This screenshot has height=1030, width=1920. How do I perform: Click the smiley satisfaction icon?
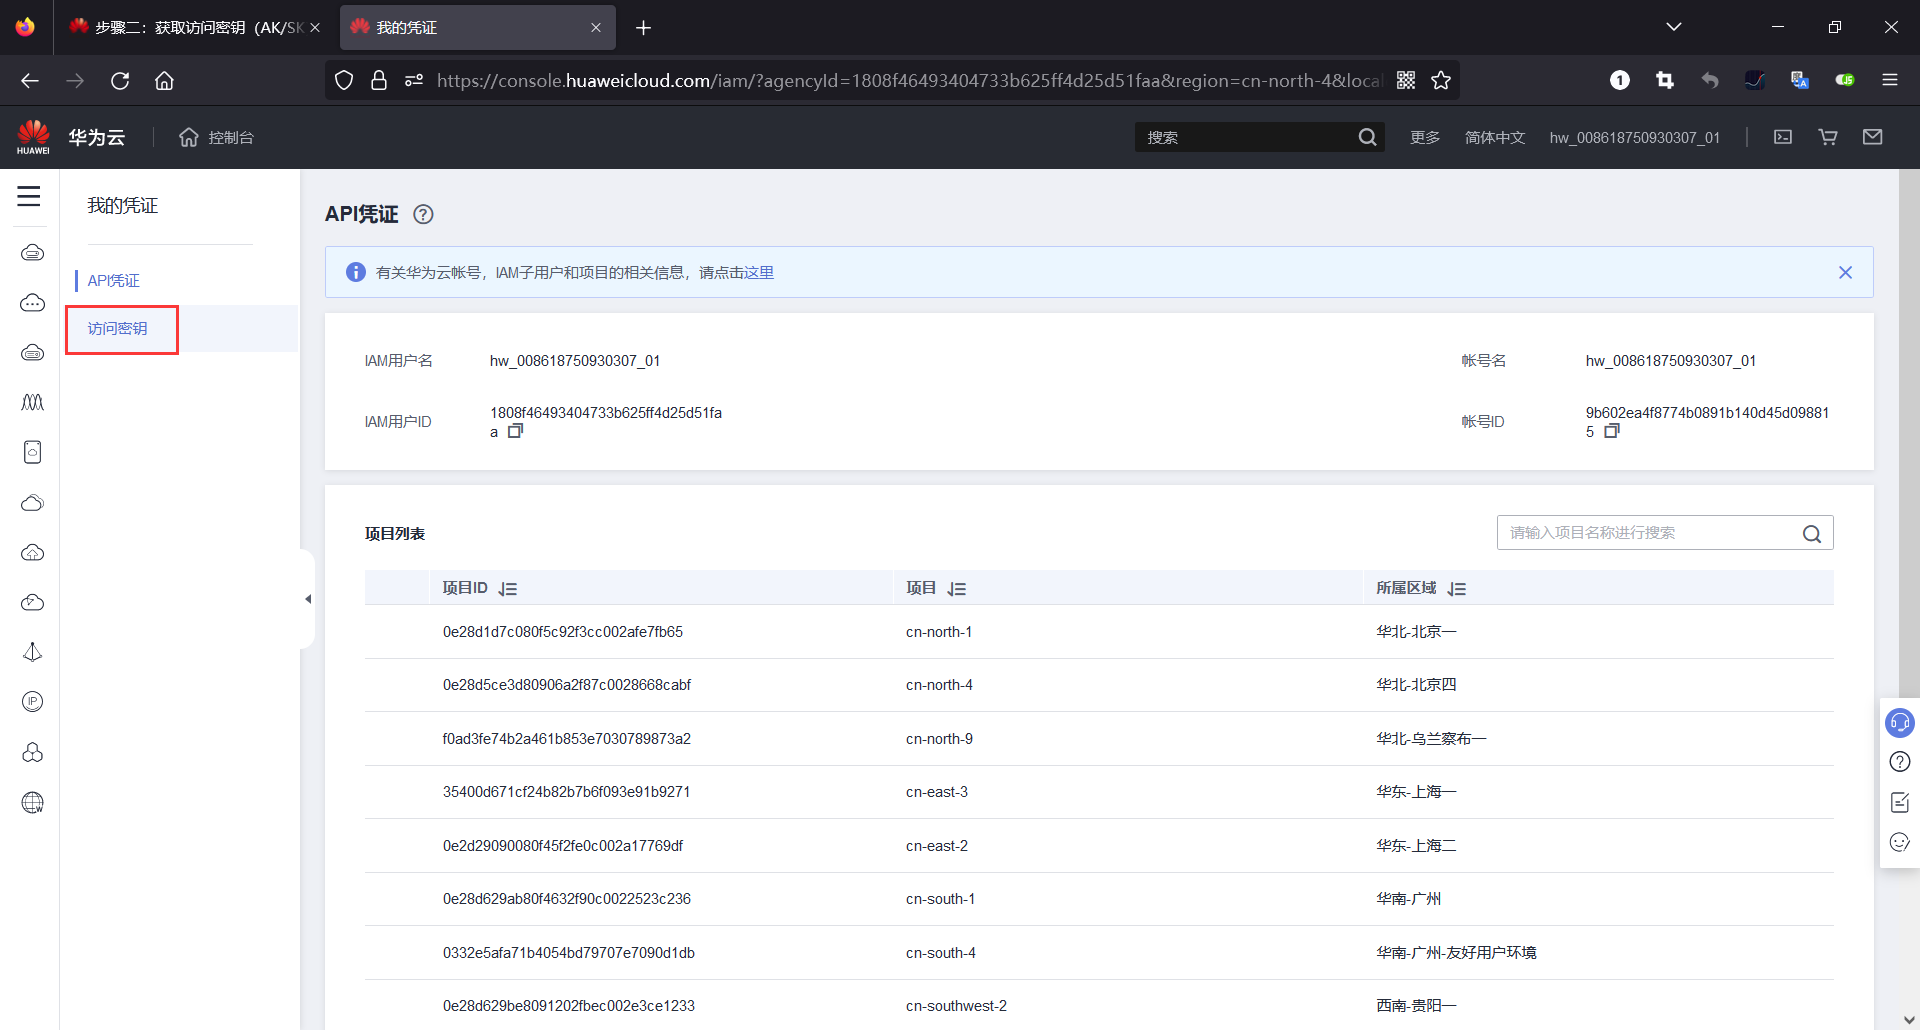1900,842
